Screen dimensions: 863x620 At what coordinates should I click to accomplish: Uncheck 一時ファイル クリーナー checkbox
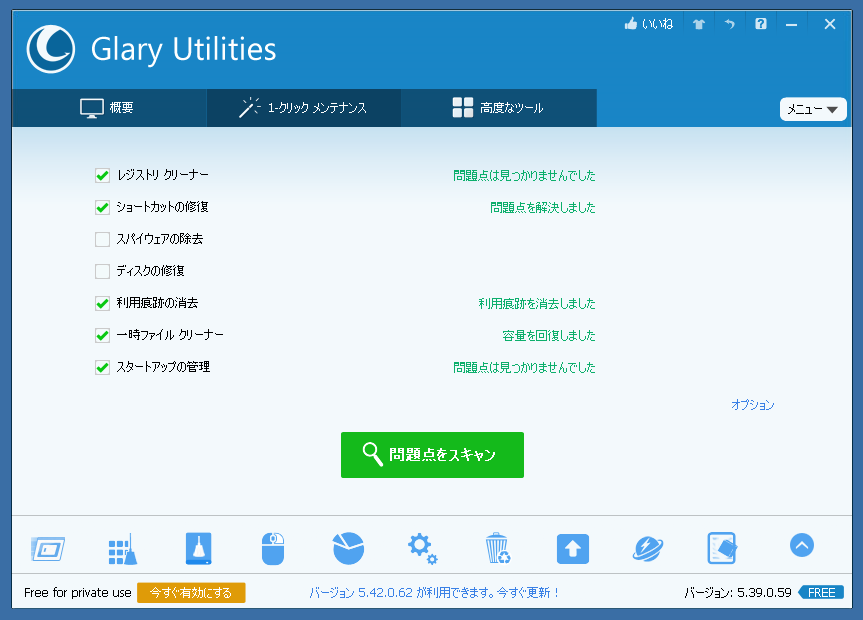(102, 335)
